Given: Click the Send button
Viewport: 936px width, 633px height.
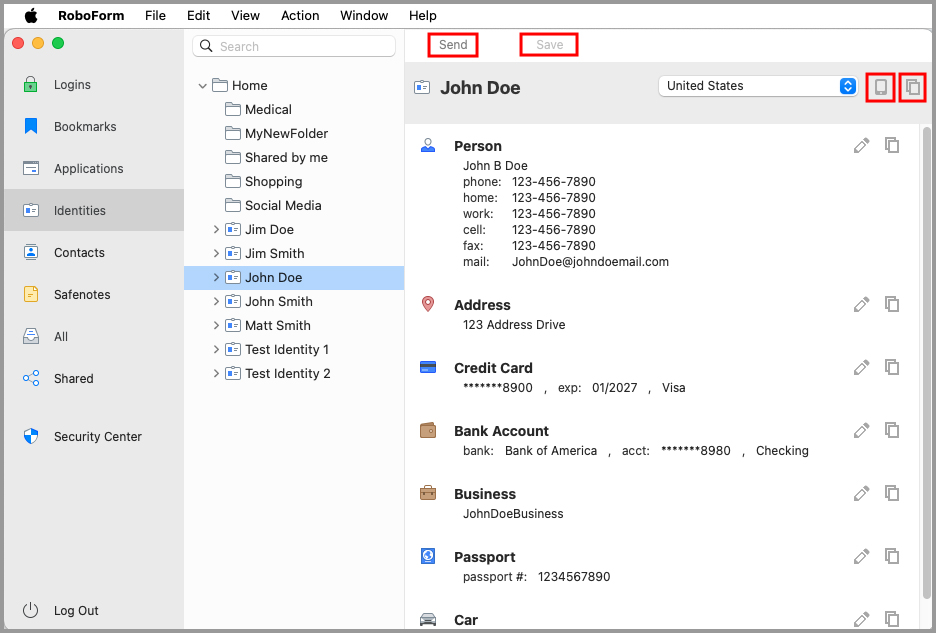Looking at the screenshot, I should coord(453,45).
